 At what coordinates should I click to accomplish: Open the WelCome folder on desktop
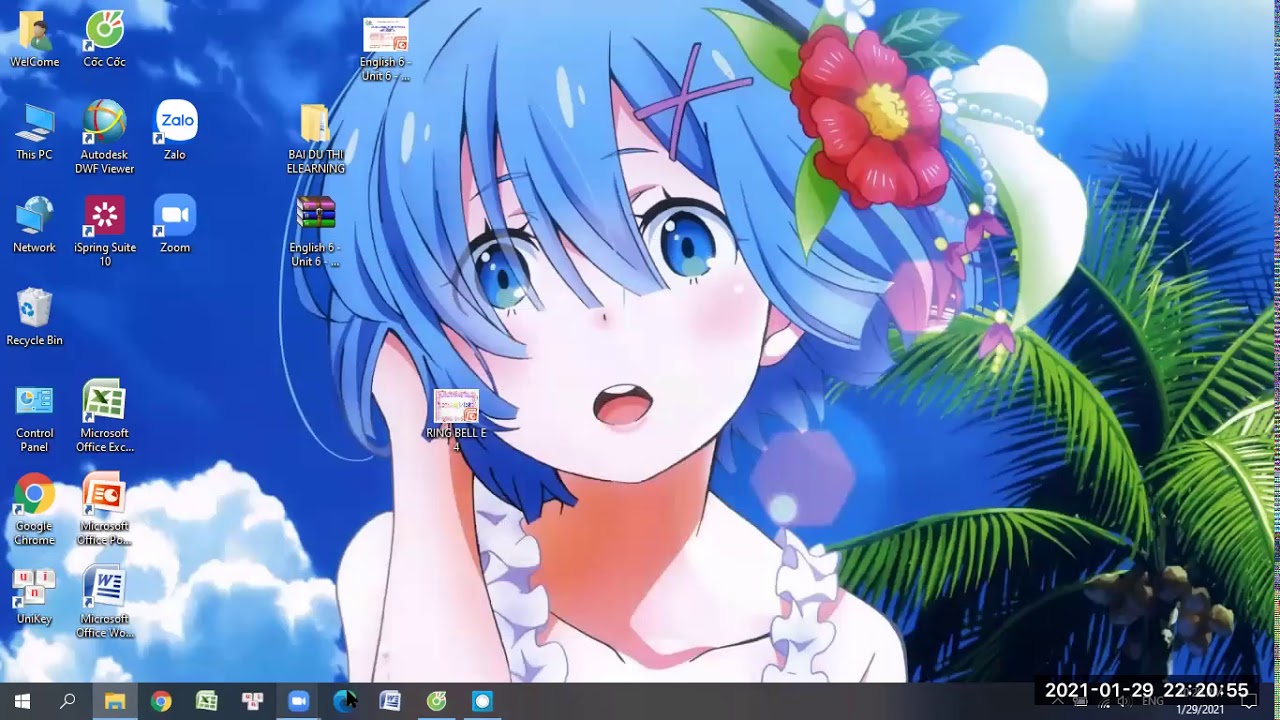tap(35, 39)
